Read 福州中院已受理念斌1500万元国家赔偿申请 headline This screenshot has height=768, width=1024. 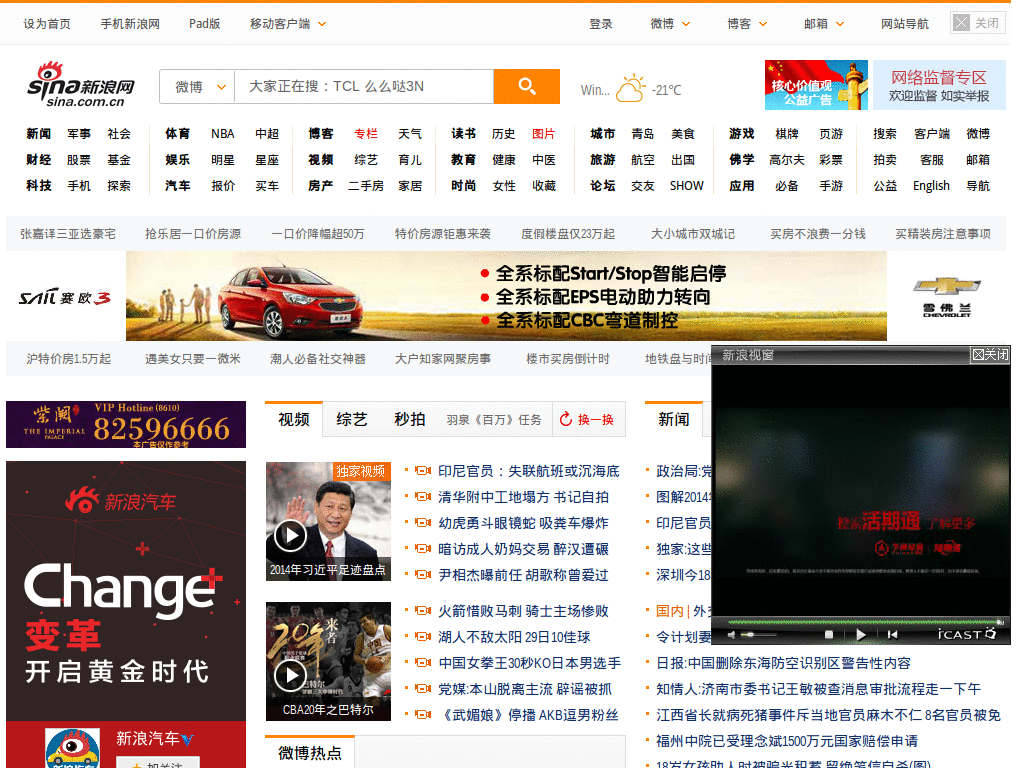787,741
